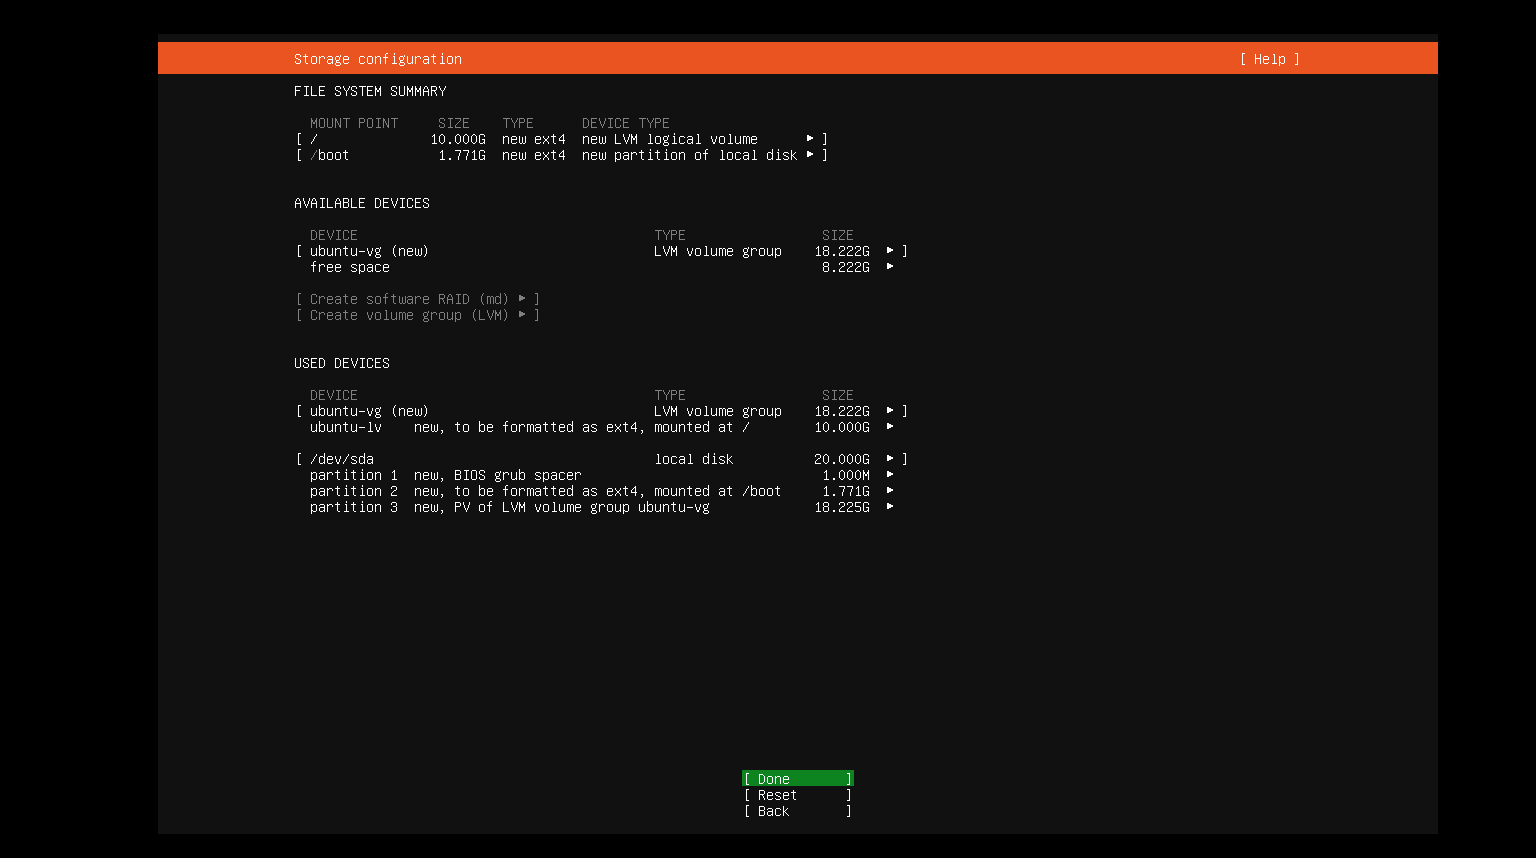
Task: Open /dev/sda local disk menu
Action: tap(890, 459)
